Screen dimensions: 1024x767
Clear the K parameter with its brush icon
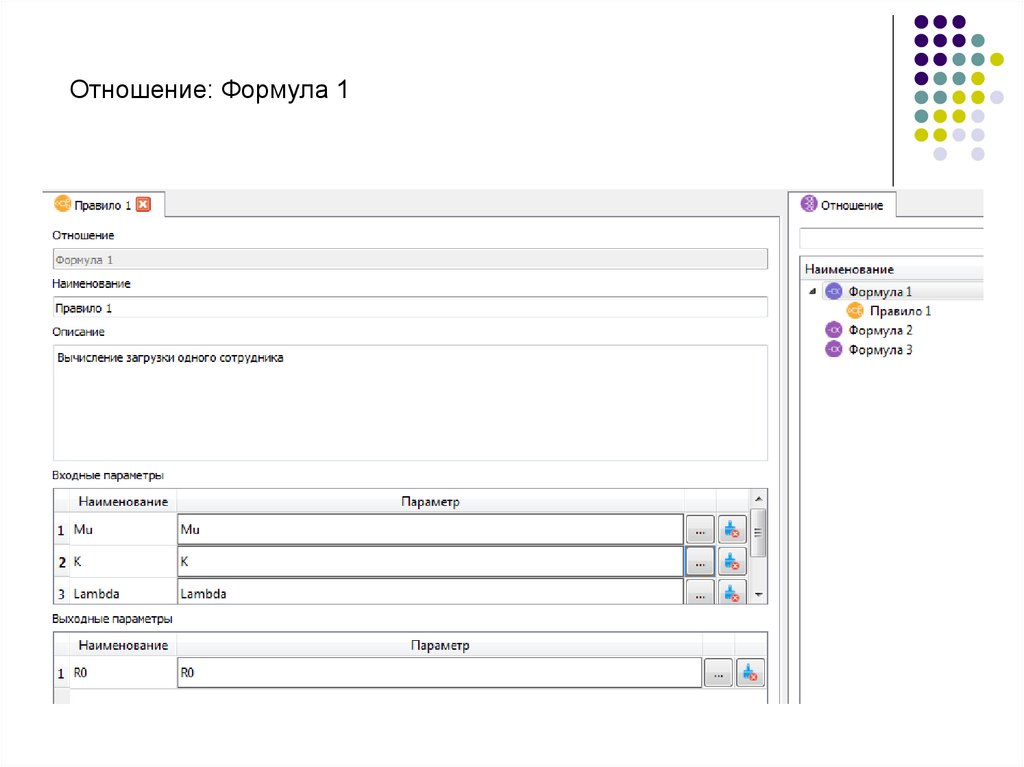click(732, 562)
